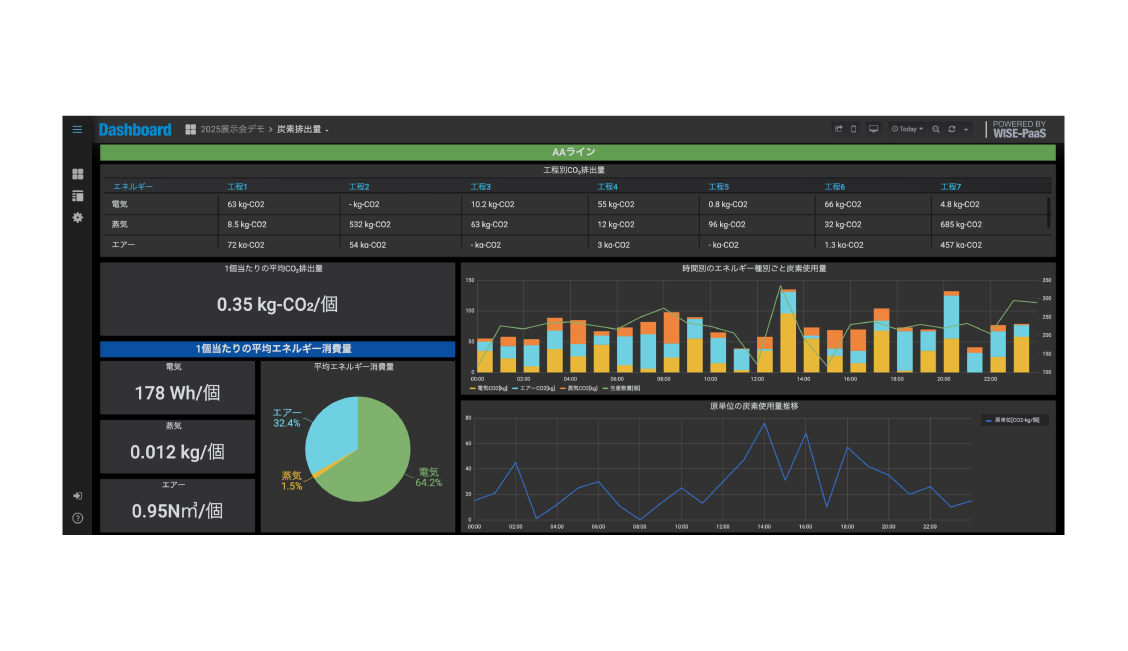Sort table by 工程1 column header
The image size is (1128, 651).
click(237, 186)
